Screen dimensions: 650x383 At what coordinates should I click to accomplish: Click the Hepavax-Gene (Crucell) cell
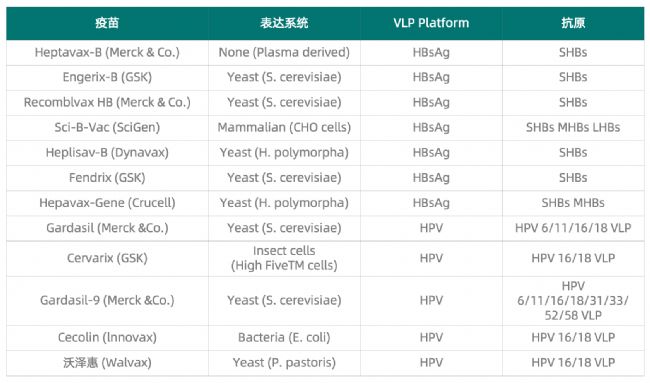[x=107, y=203]
